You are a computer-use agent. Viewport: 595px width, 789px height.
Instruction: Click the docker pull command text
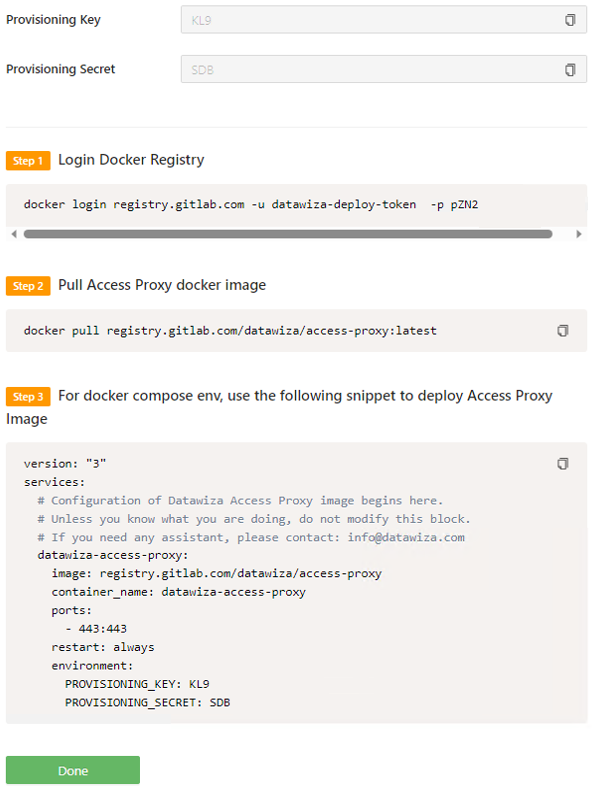(230, 331)
